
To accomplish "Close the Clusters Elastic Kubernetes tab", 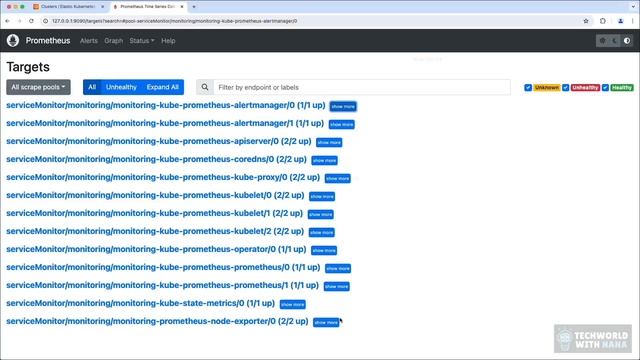I will tap(102, 7).
